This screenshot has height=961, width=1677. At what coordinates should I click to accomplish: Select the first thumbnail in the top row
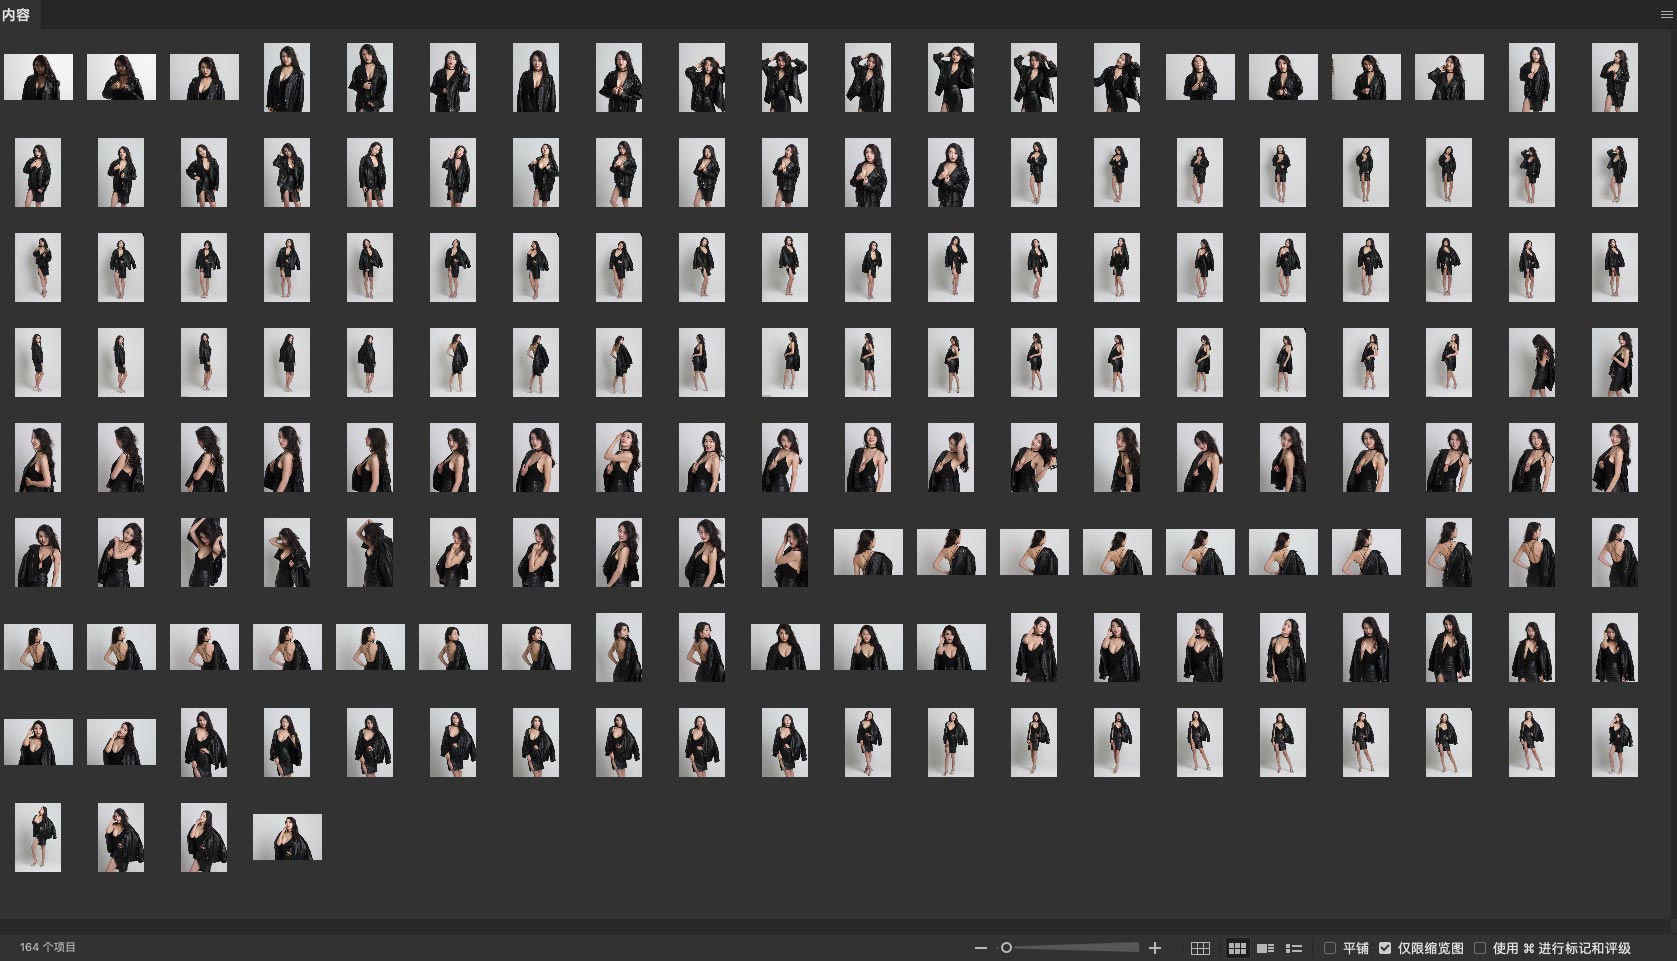(x=38, y=77)
